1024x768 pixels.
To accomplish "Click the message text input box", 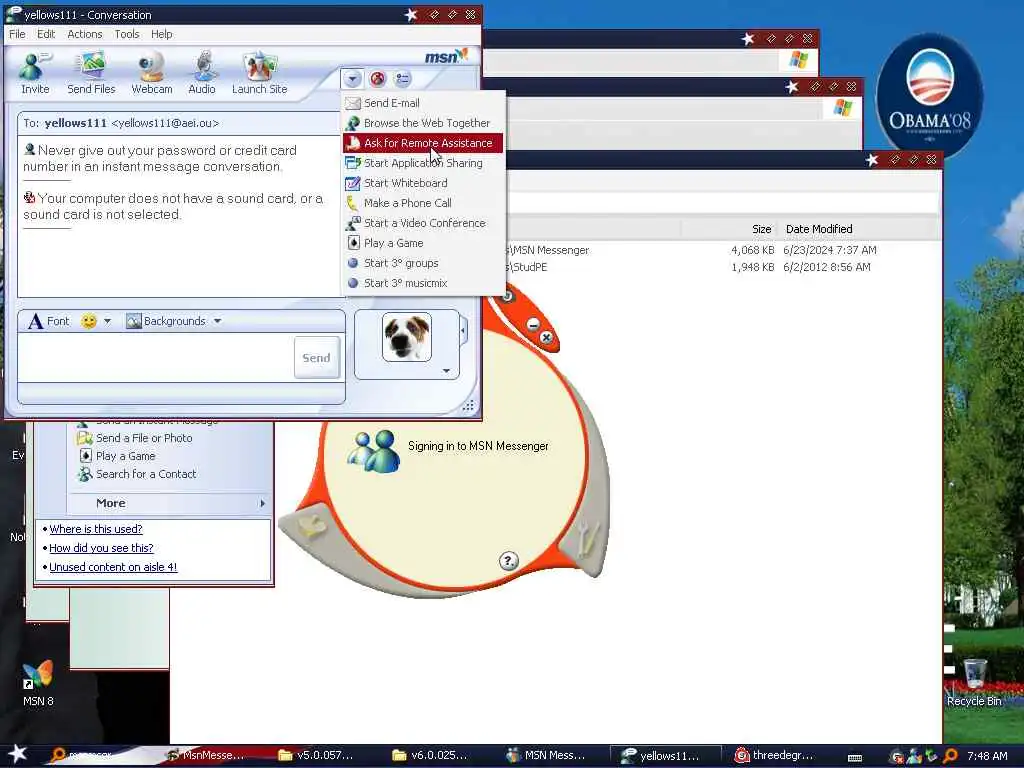I will coord(155,357).
